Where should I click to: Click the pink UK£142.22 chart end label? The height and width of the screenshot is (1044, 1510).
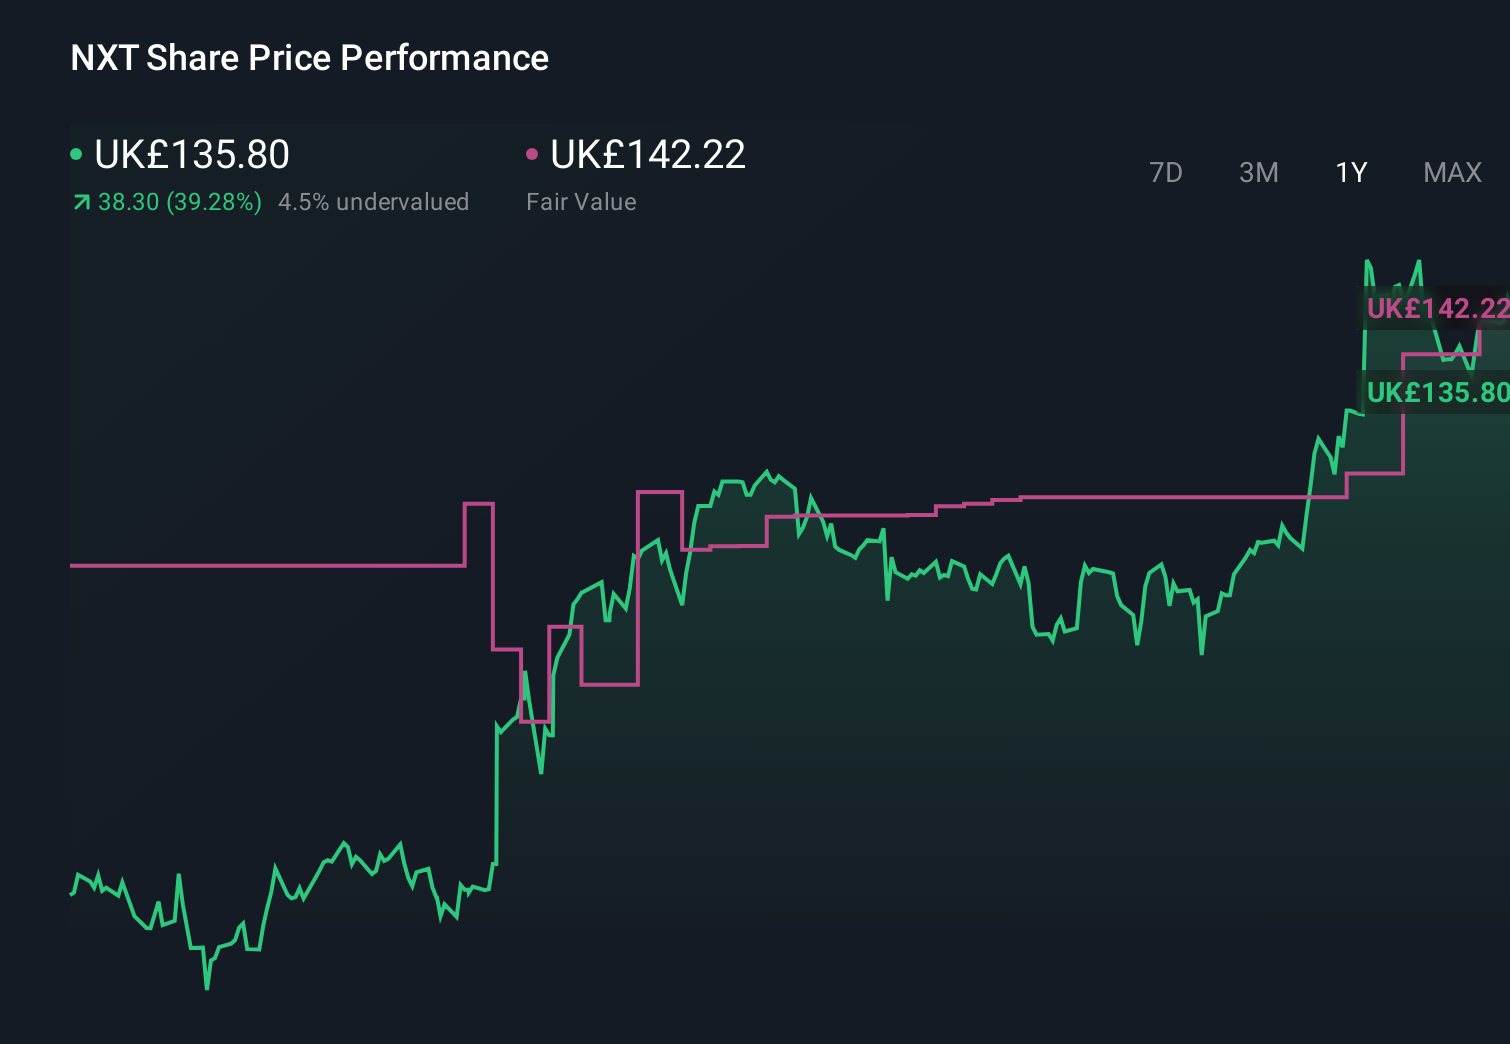[x=1436, y=308]
